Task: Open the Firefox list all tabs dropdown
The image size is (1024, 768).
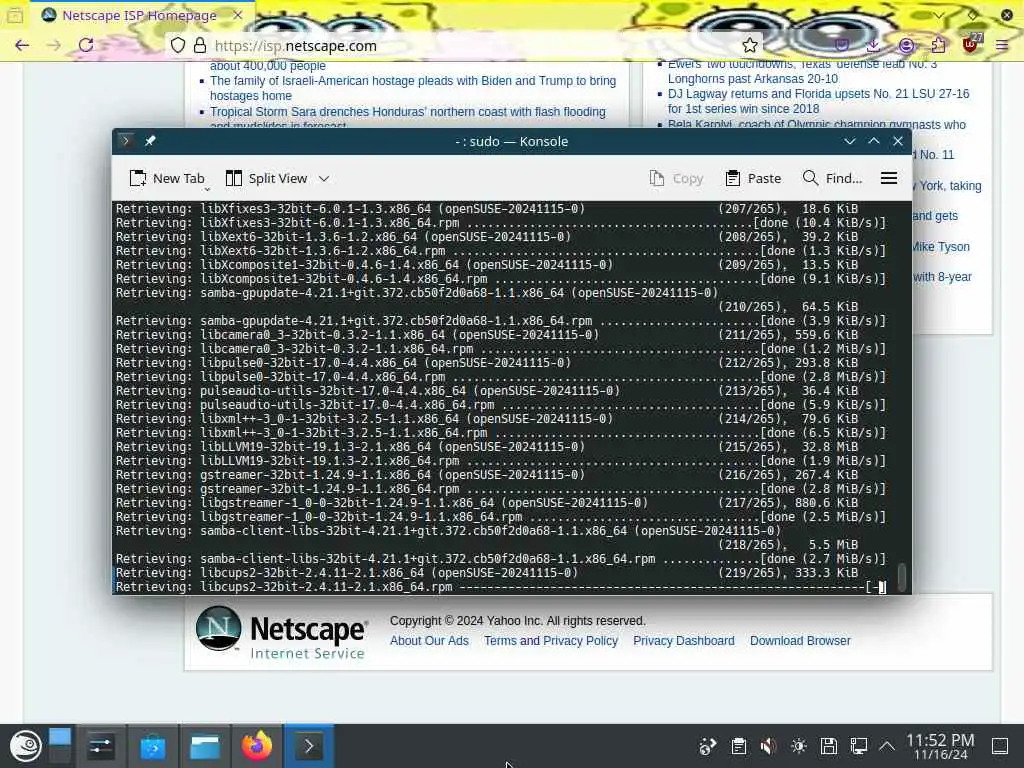Action: [938, 15]
